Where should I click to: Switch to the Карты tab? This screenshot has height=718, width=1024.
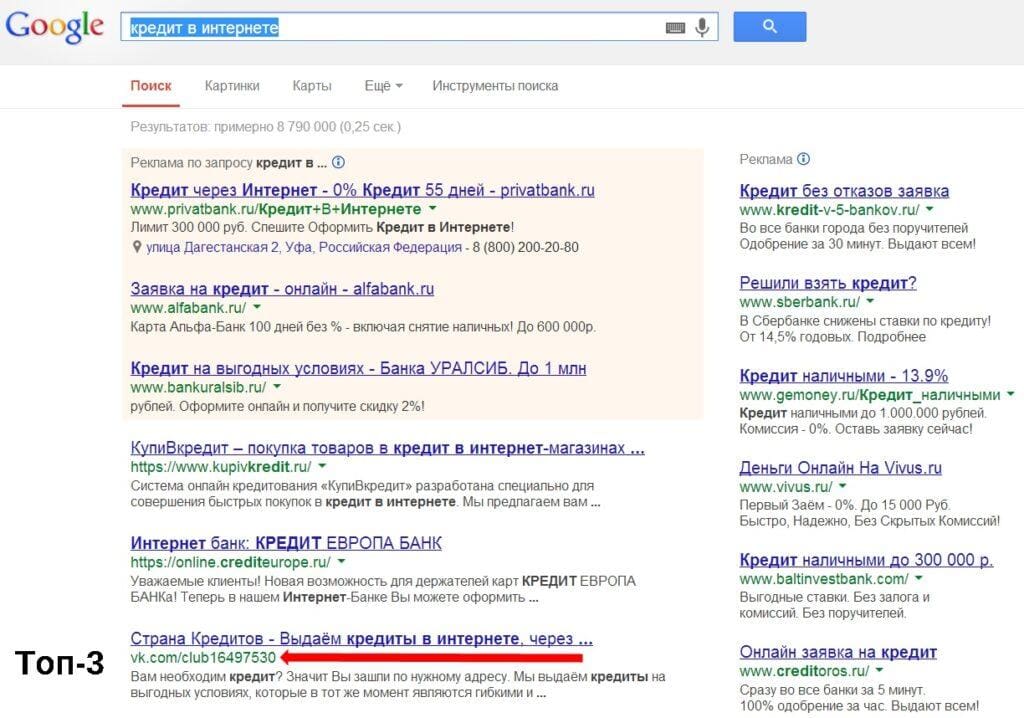pyautogui.click(x=312, y=86)
